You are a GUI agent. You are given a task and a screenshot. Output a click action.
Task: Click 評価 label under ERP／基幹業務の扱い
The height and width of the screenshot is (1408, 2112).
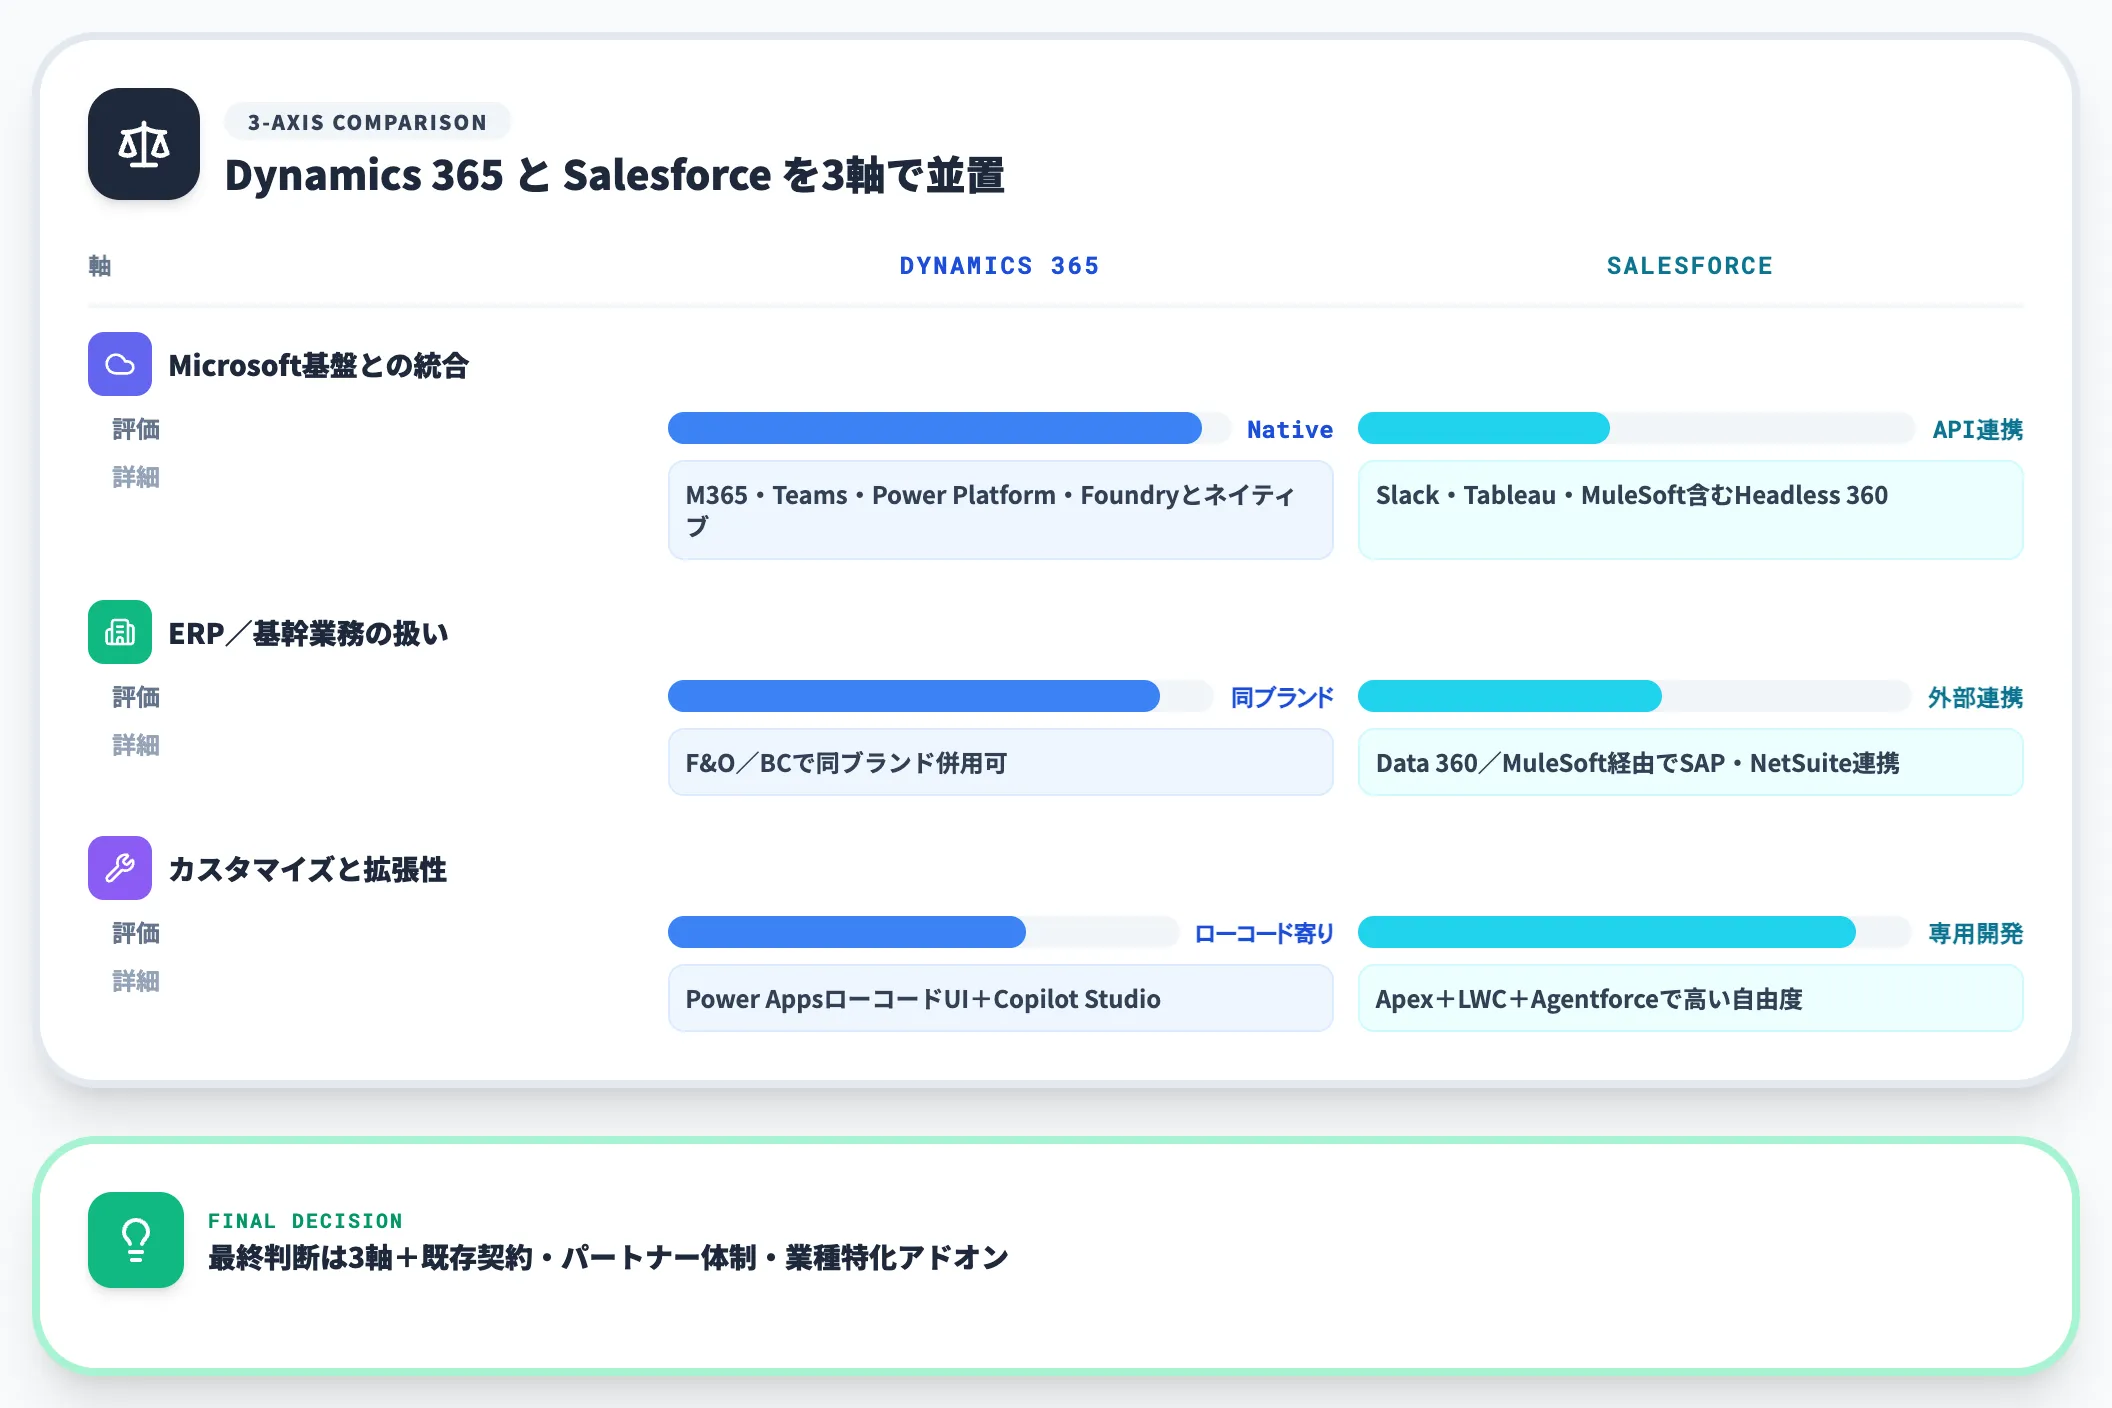136,697
